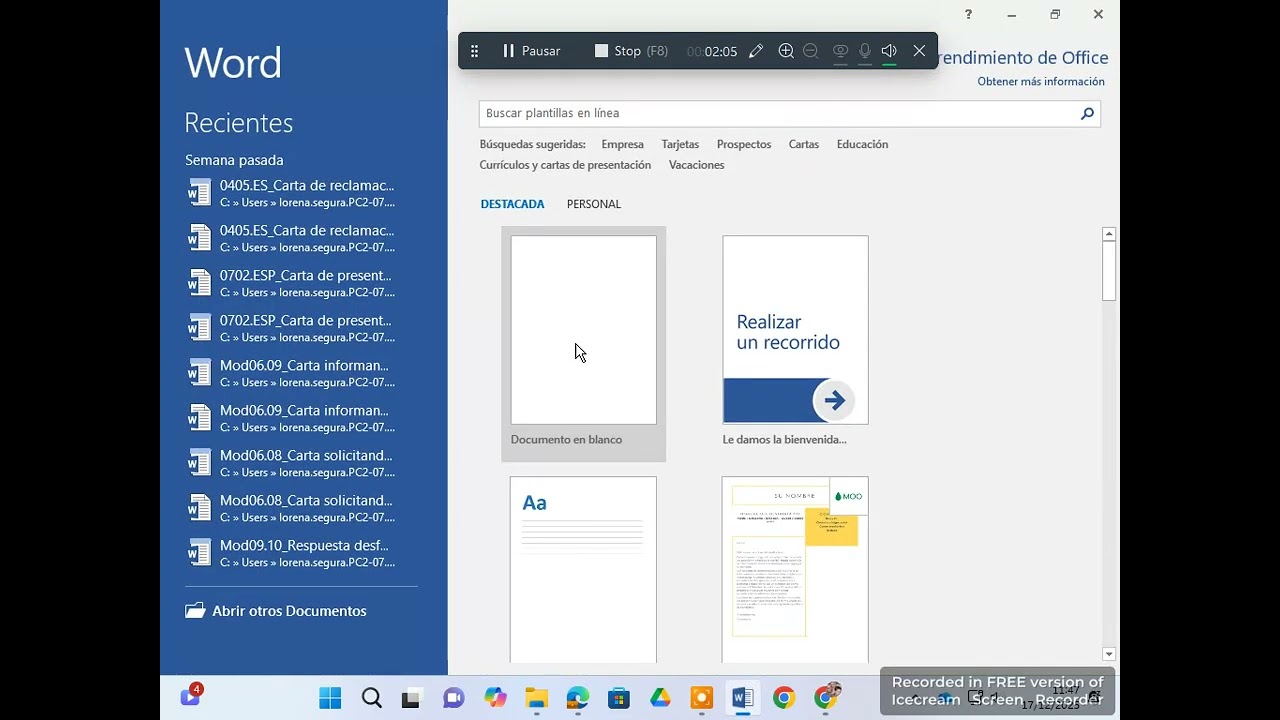The width and height of the screenshot is (1280, 720).
Task: Pause the recording with Pausar
Action: (531, 51)
